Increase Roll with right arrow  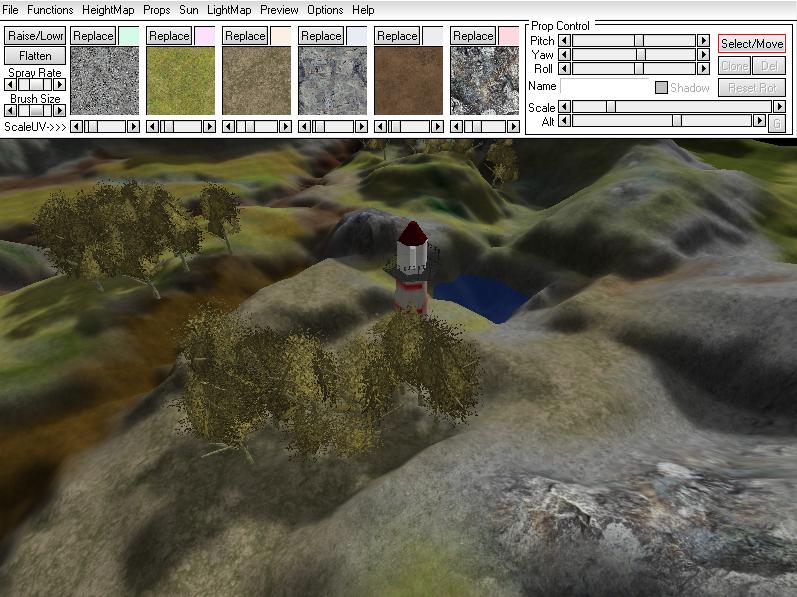click(703, 69)
